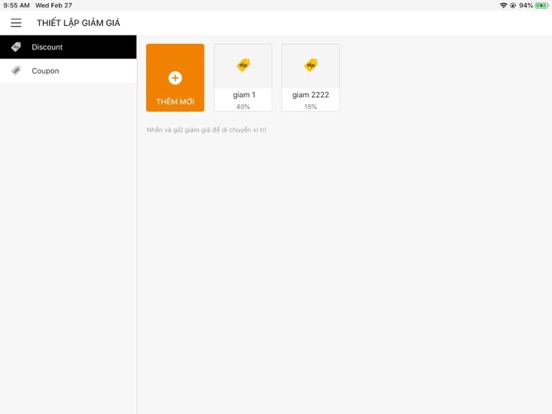Viewport: 552px width, 414px height.
Task: Click the 40% discount value
Action: coord(243,107)
